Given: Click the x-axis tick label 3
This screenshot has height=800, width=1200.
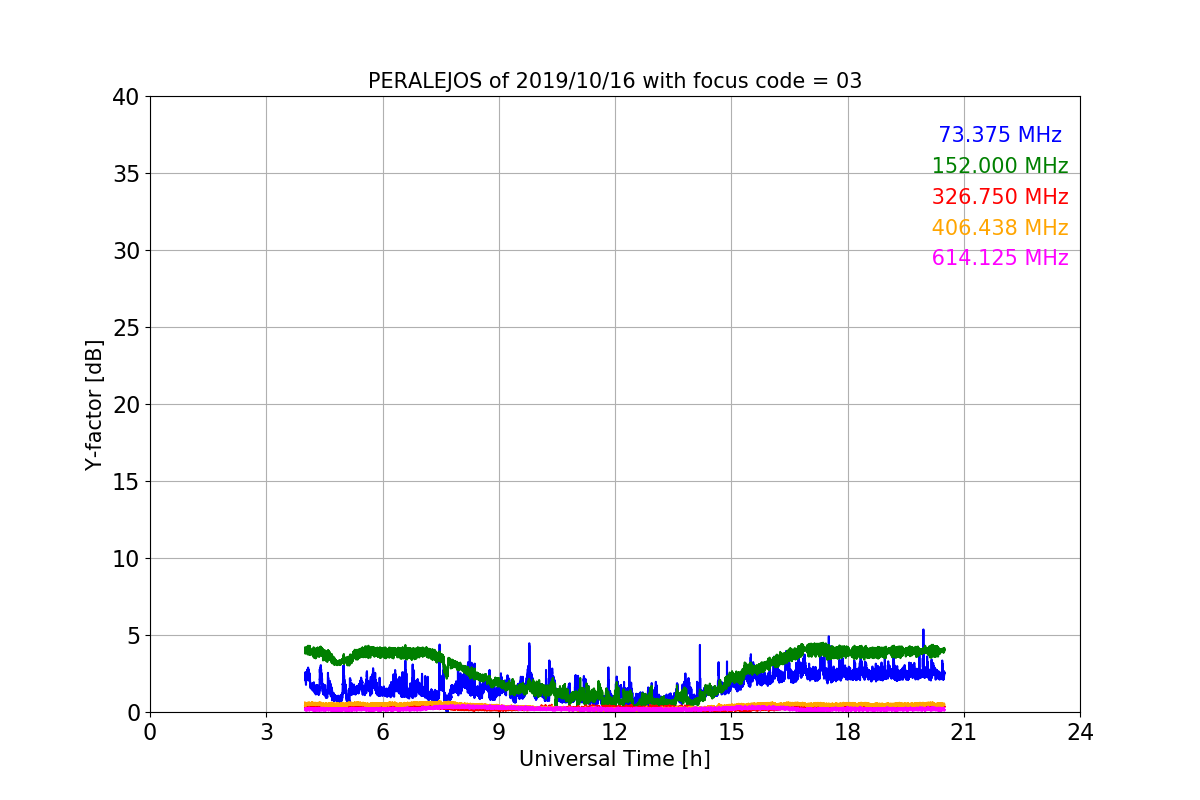Looking at the screenshot, I should tap(266, 732).
